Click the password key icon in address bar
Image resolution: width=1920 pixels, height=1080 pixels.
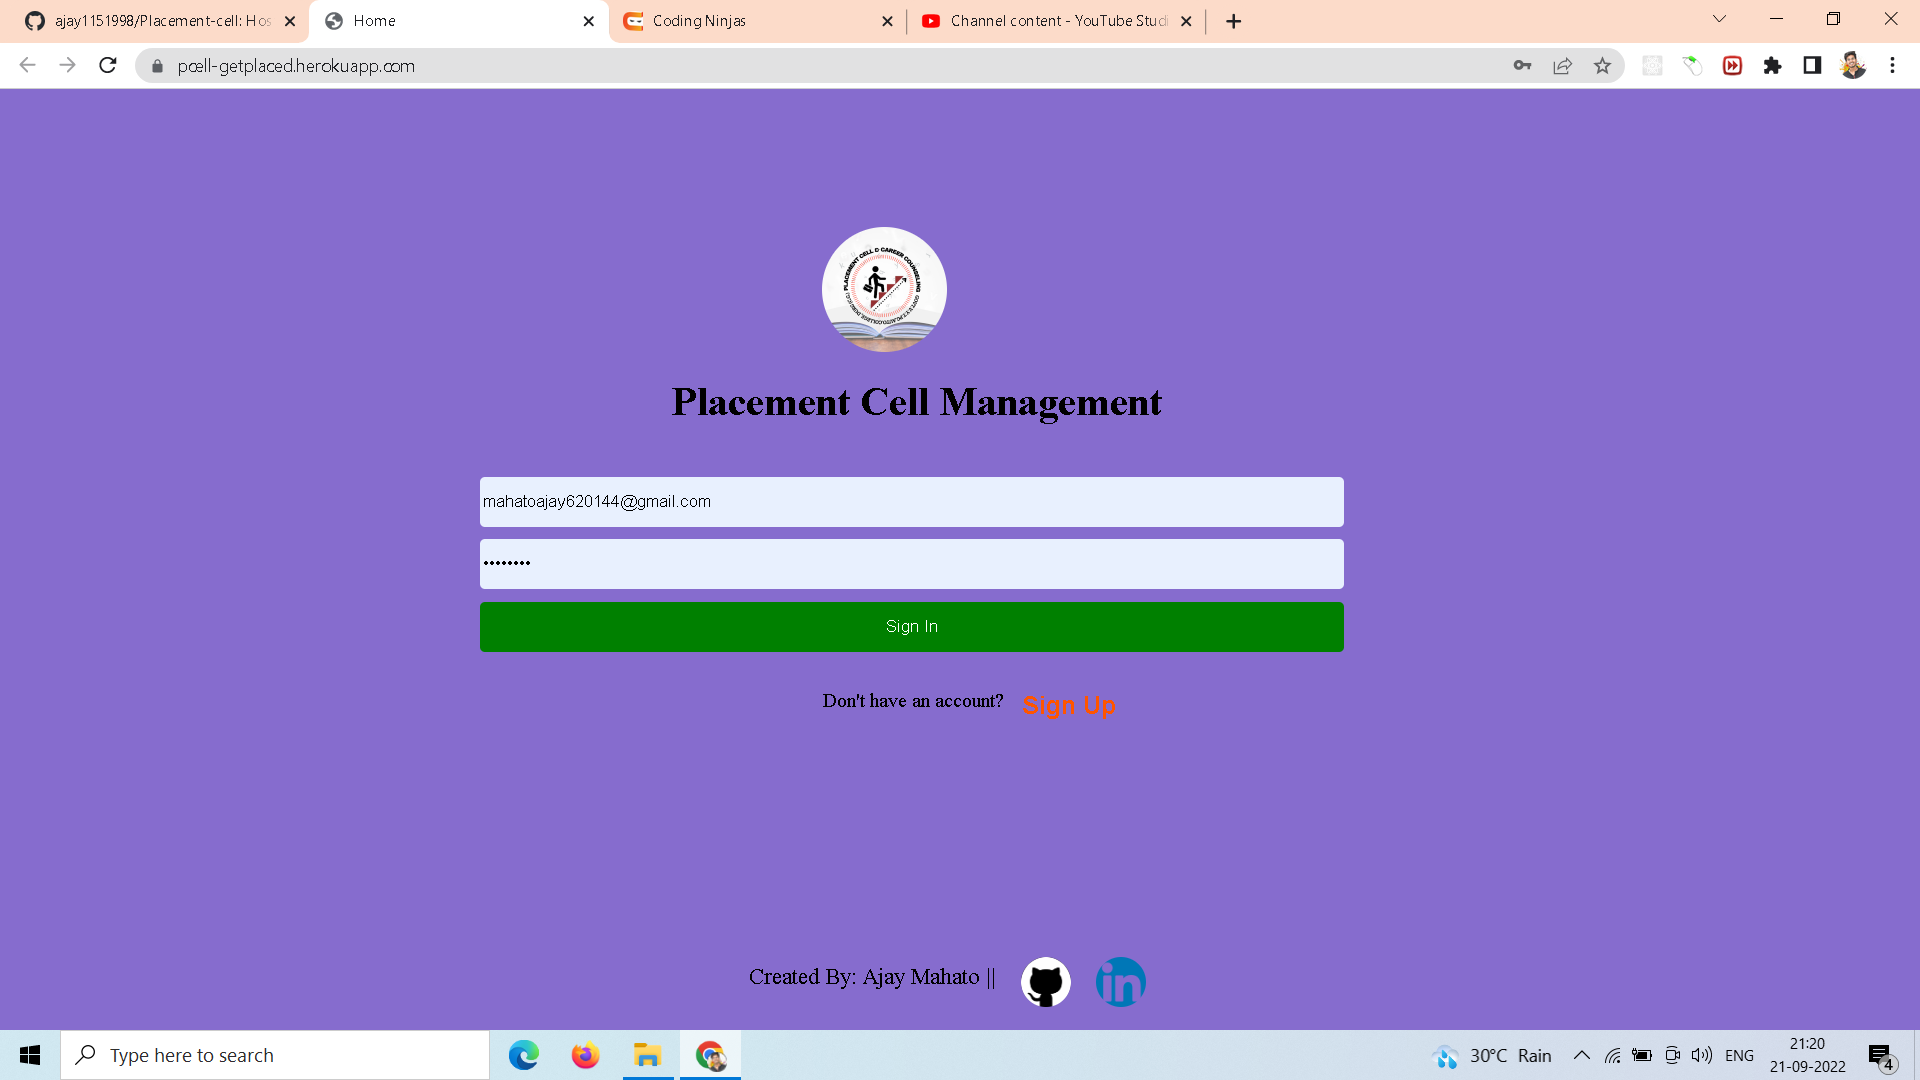click(1522, 65)
